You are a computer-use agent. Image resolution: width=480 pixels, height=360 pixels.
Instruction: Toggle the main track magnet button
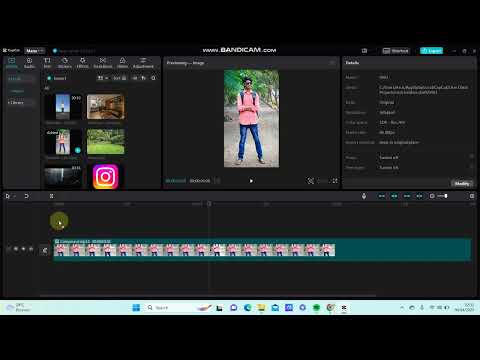[x=382, y=196]
